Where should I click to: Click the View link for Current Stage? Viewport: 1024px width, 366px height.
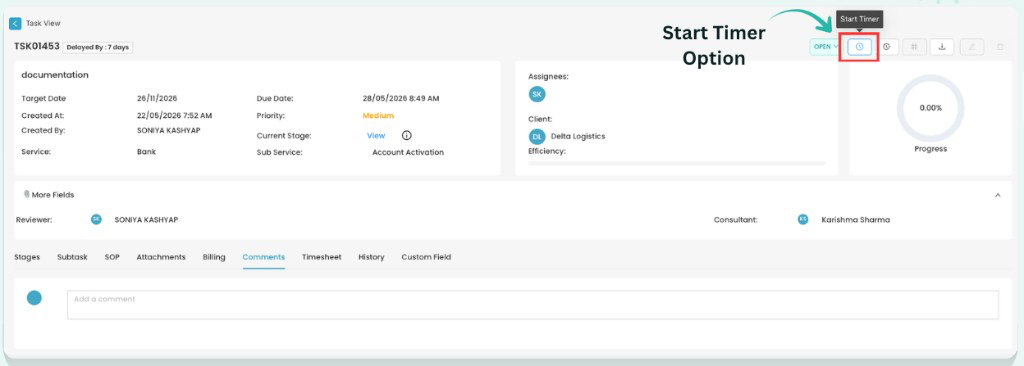coord(376,136)
